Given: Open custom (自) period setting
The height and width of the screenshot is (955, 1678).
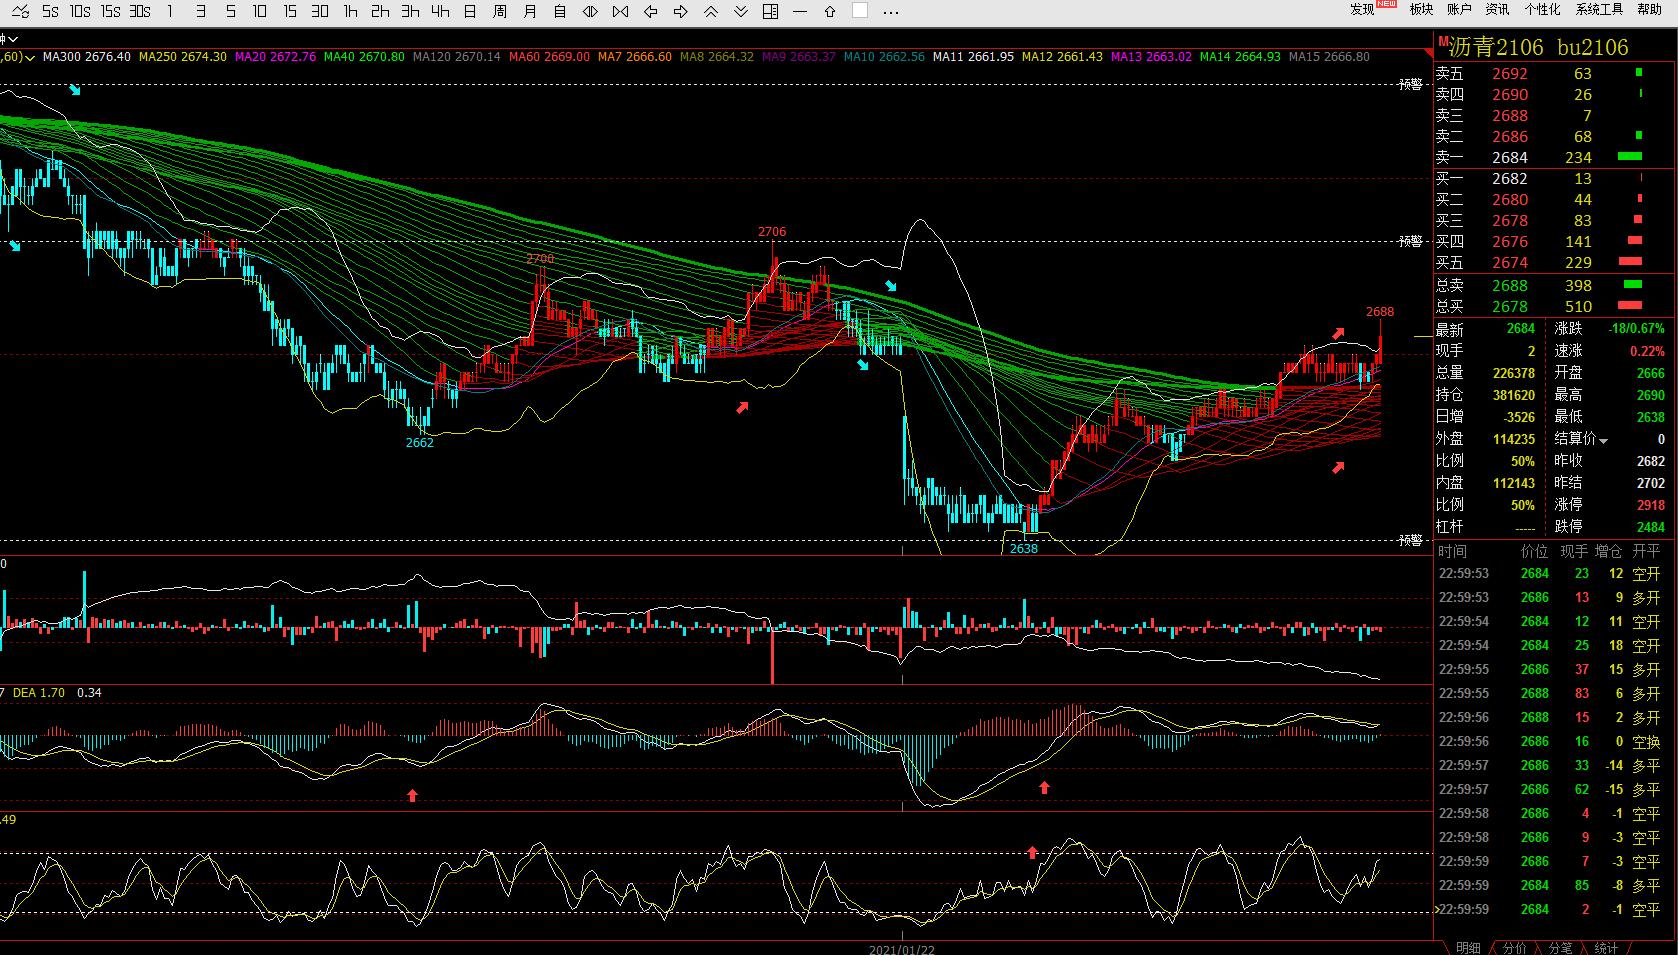Looking at the screenshot, I should pyautogui.click(x=560, y=12).
